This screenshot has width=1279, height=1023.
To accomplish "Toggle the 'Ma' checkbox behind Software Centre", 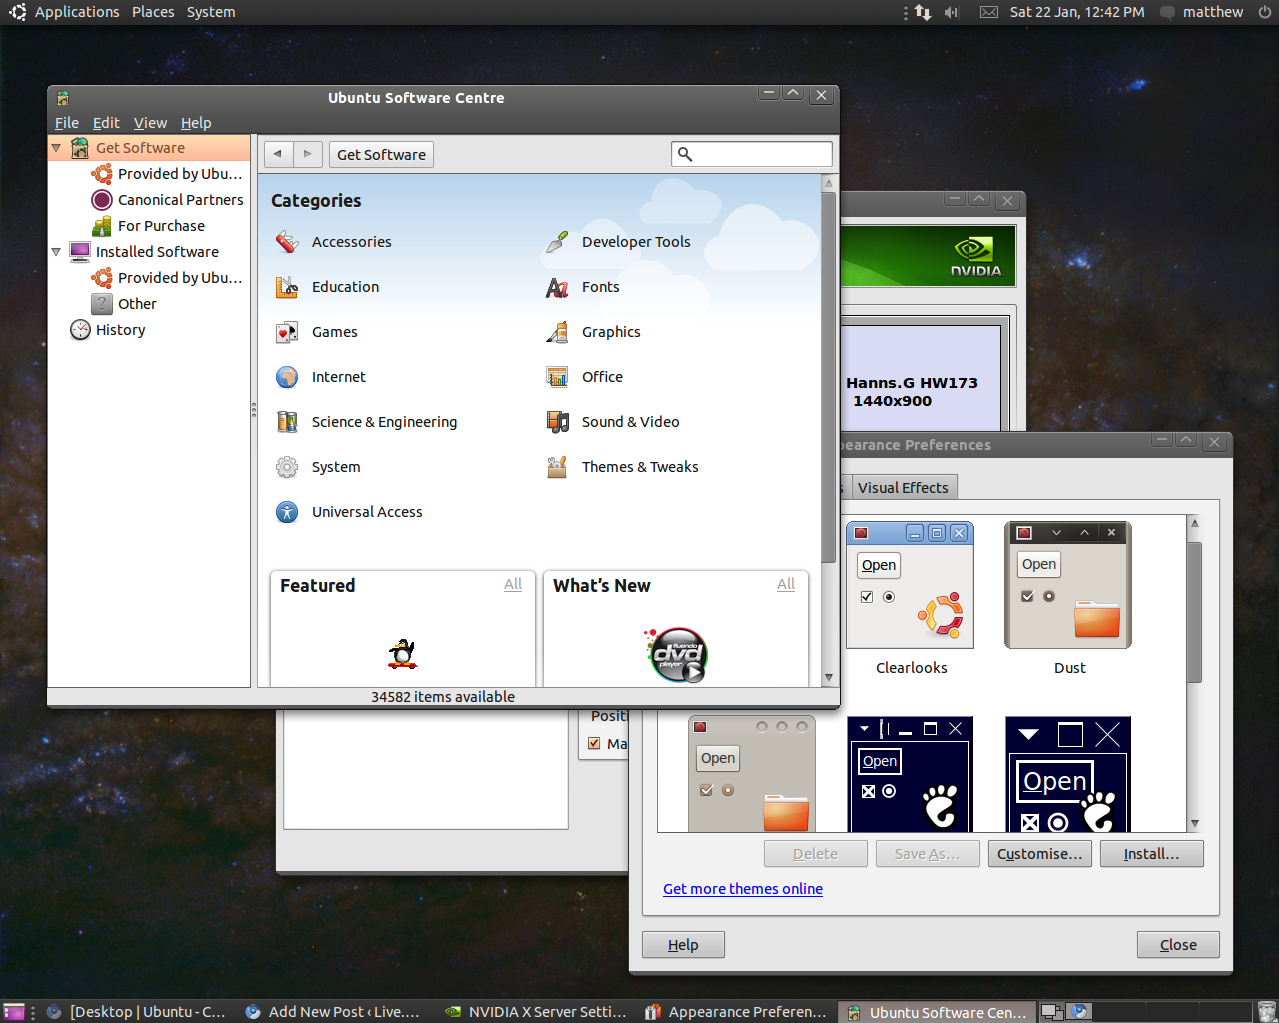I will coord(594,743).
